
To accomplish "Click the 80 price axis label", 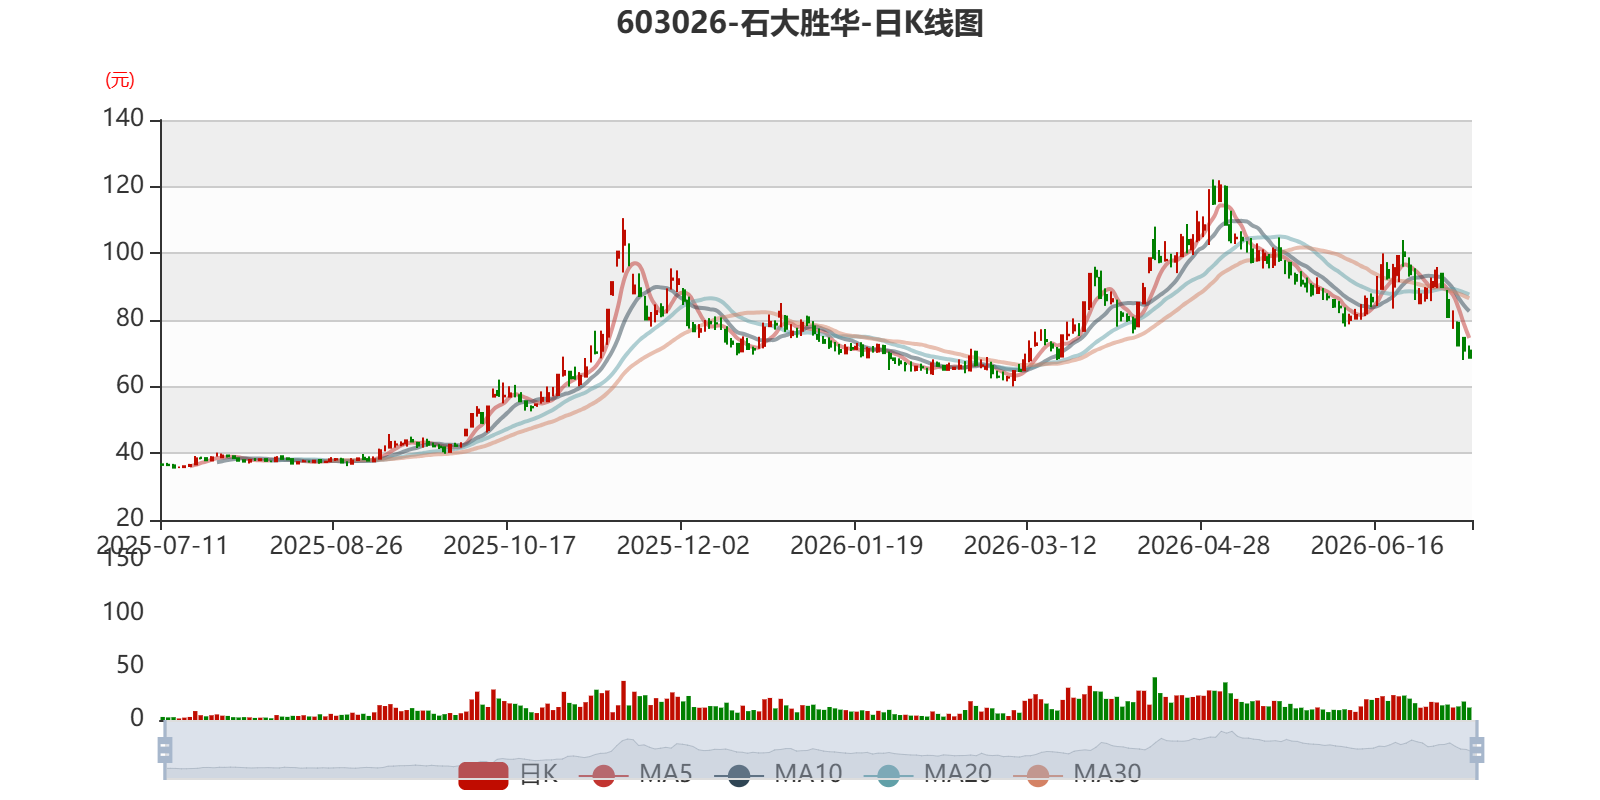I will tap(130, 318).
